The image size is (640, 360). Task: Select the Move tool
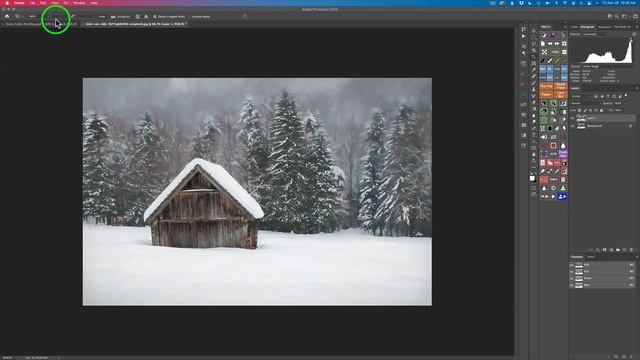pyautogui.click(x=533, y=31)
